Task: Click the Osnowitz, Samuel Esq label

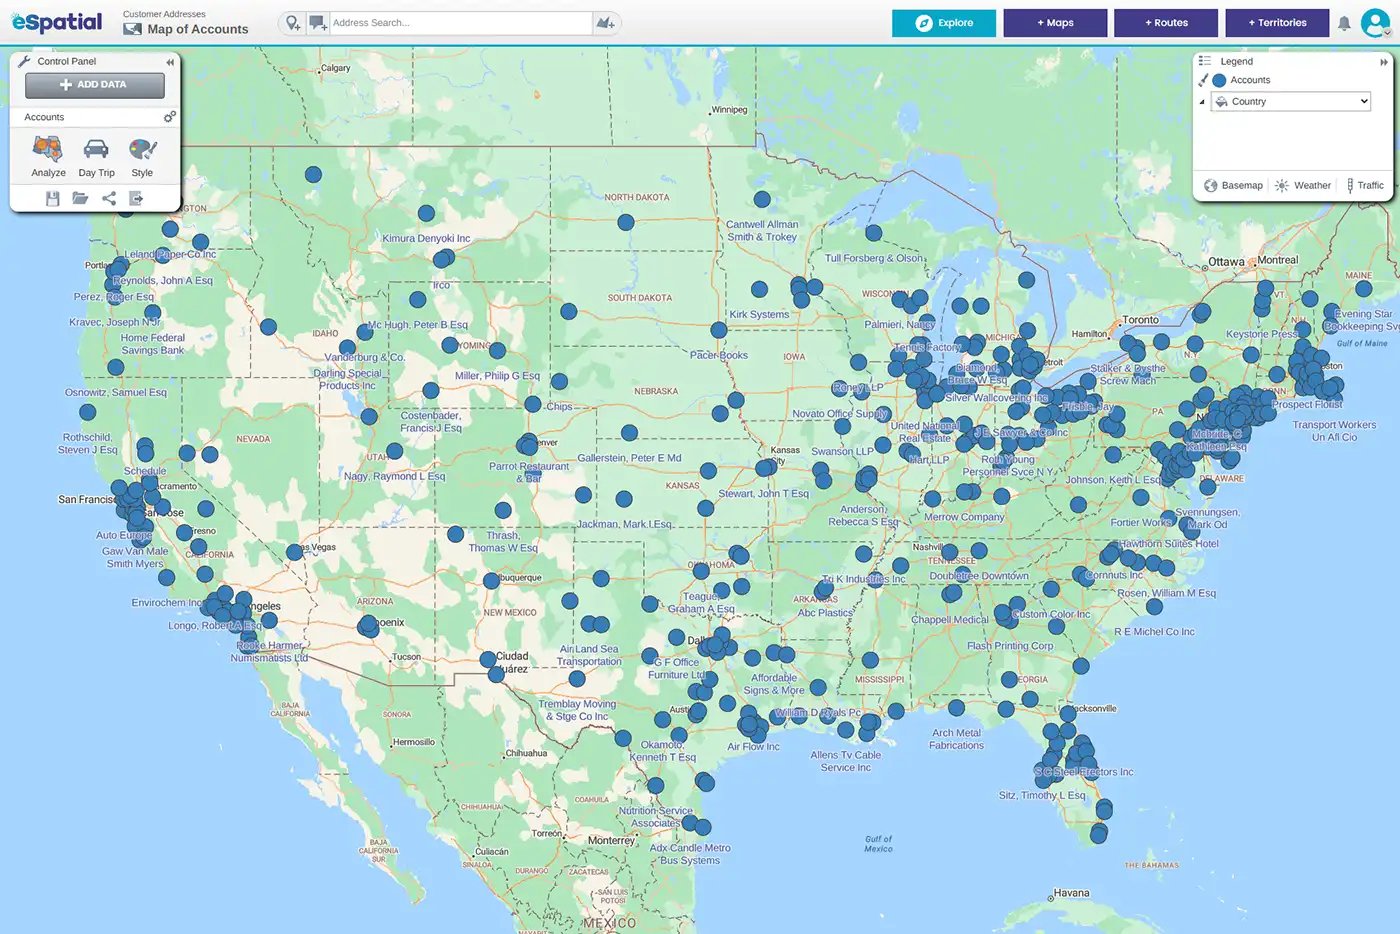Action: click(x=116, y=392)
